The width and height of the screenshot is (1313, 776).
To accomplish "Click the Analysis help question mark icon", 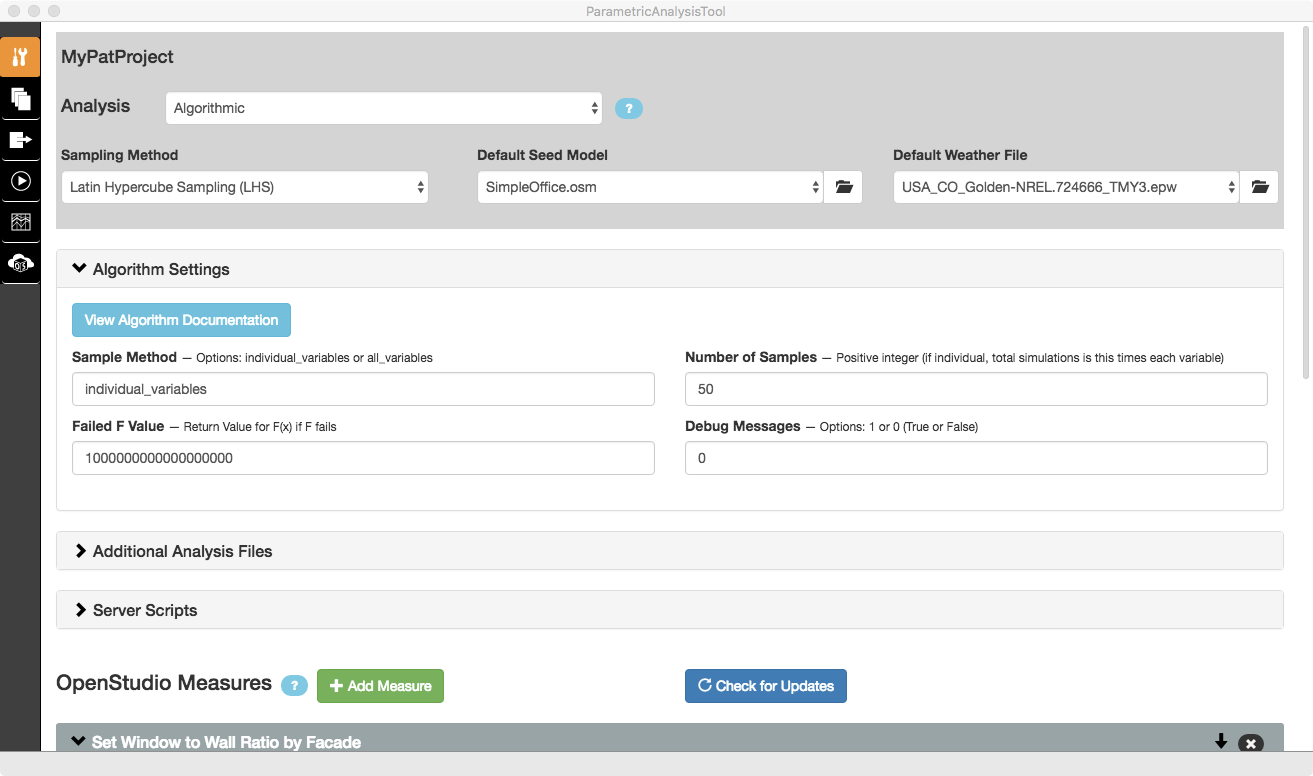I will 628,109.
